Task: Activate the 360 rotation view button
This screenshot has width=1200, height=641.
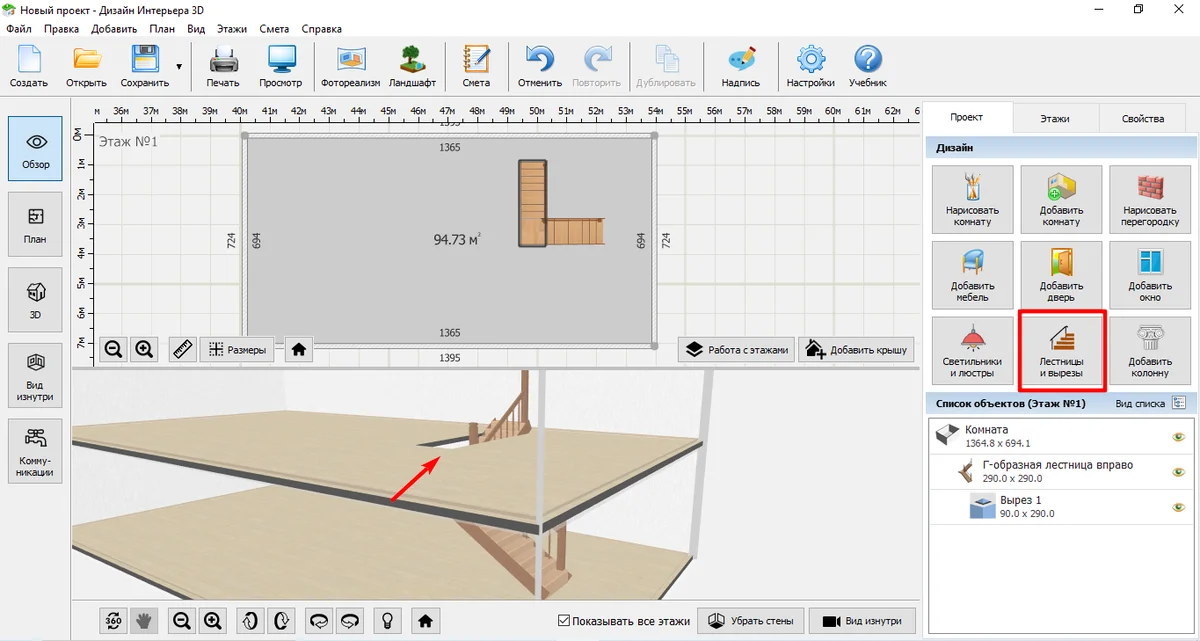Action: tap(113, 621)
